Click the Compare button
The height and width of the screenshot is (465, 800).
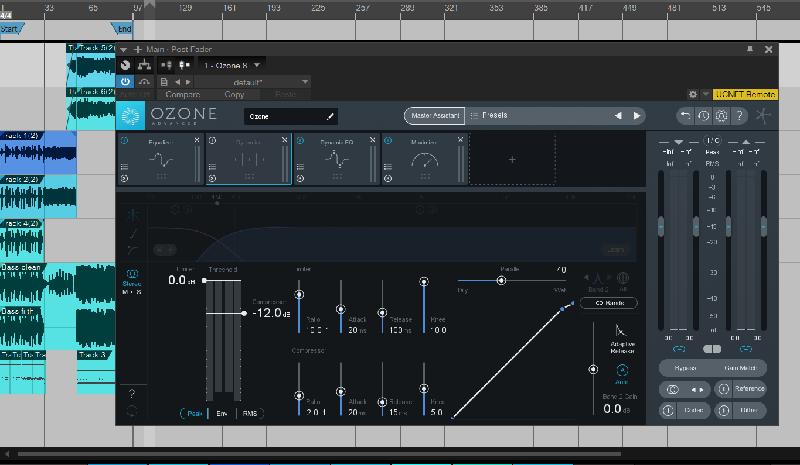tap(182, 94)
